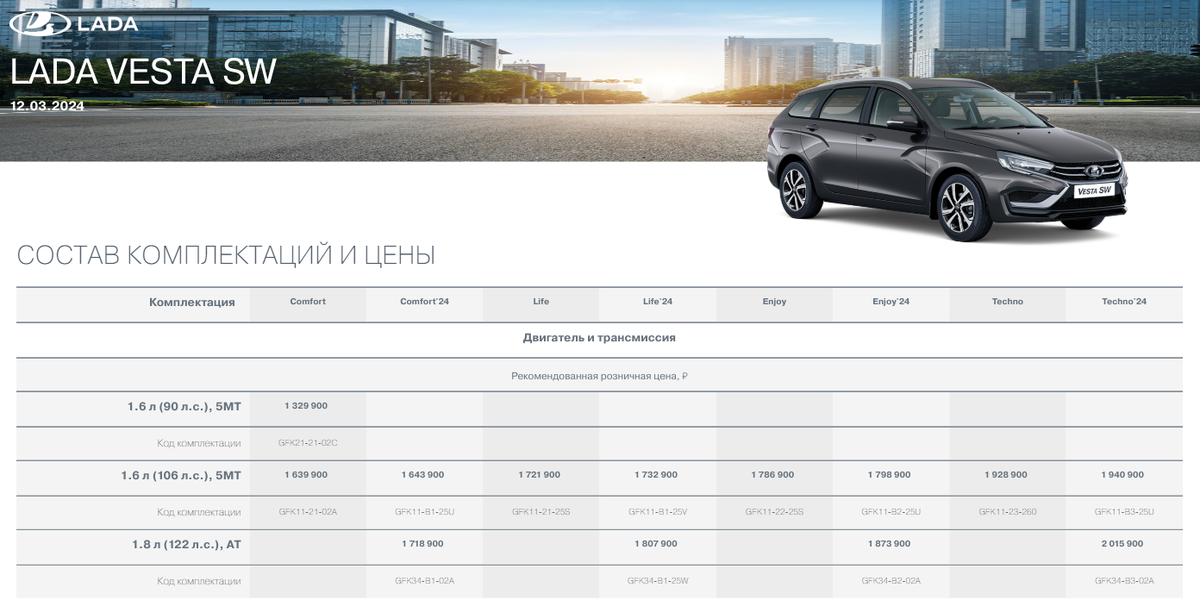Click the code GFK34-B2-02A
The height and width of the screenshot is (600, 1200).
891,580
